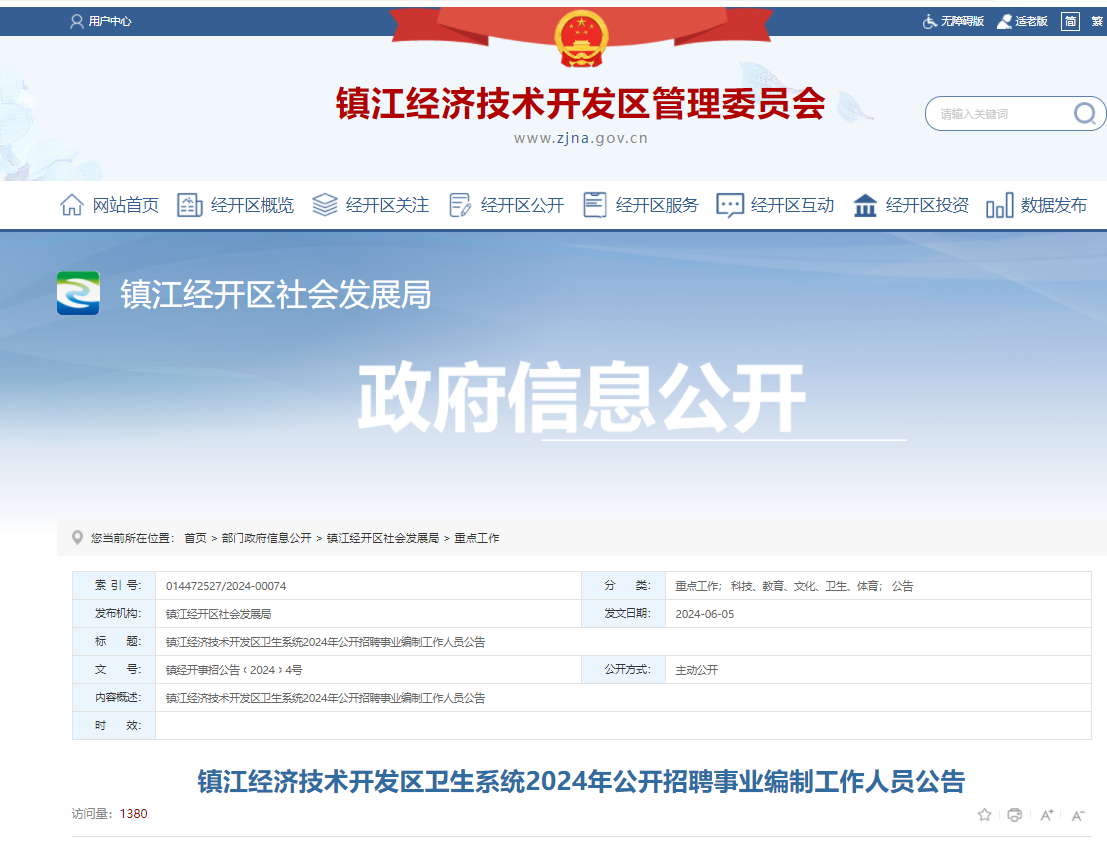Screen dimensions: 1107x849
Task: Enable the elder-friendly 适老版 mode
Action: 1026,20
